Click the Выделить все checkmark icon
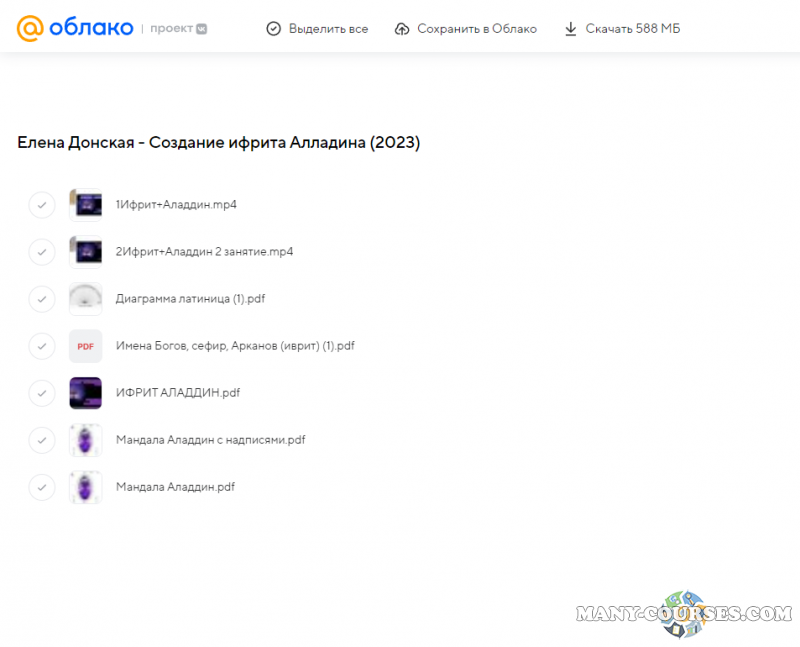 tap(273, 29)
